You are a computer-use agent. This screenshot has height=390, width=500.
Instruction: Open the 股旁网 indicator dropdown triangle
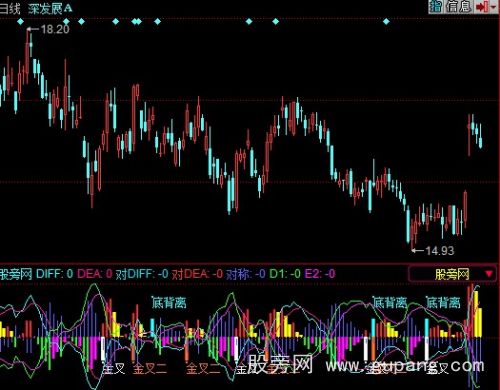(x=489, y=274)
